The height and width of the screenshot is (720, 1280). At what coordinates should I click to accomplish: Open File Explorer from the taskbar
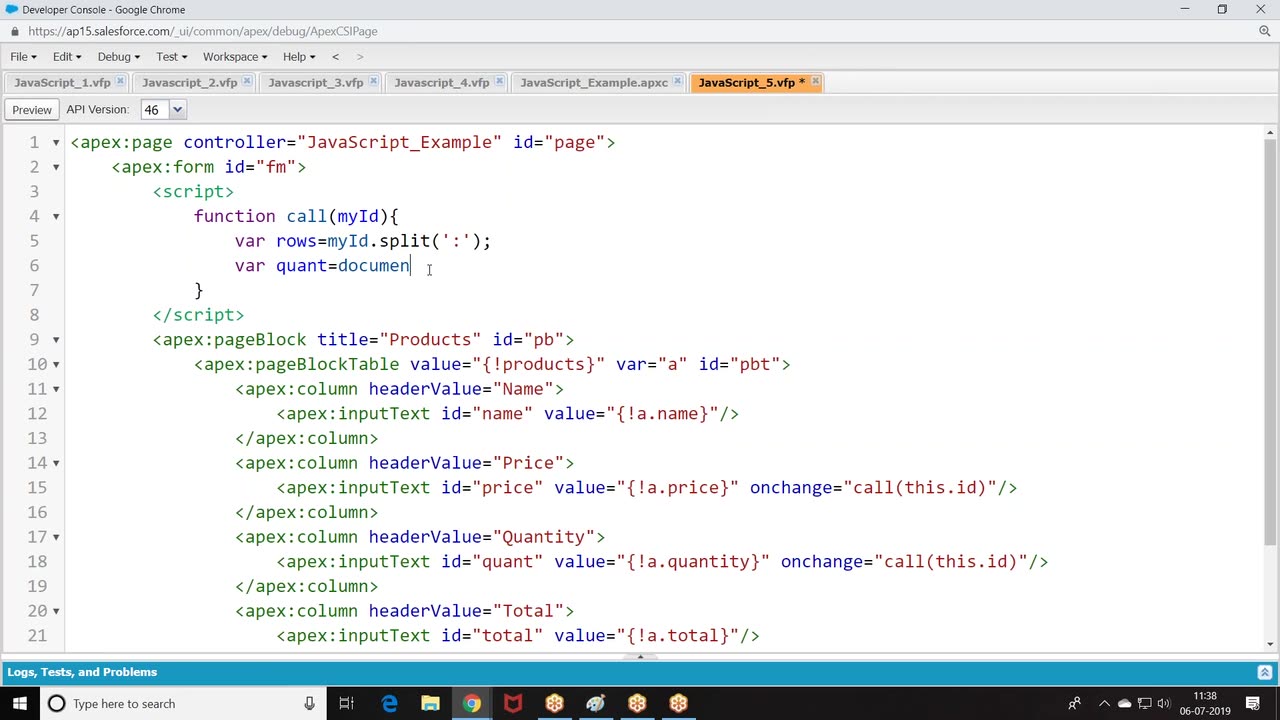(430, 703)
